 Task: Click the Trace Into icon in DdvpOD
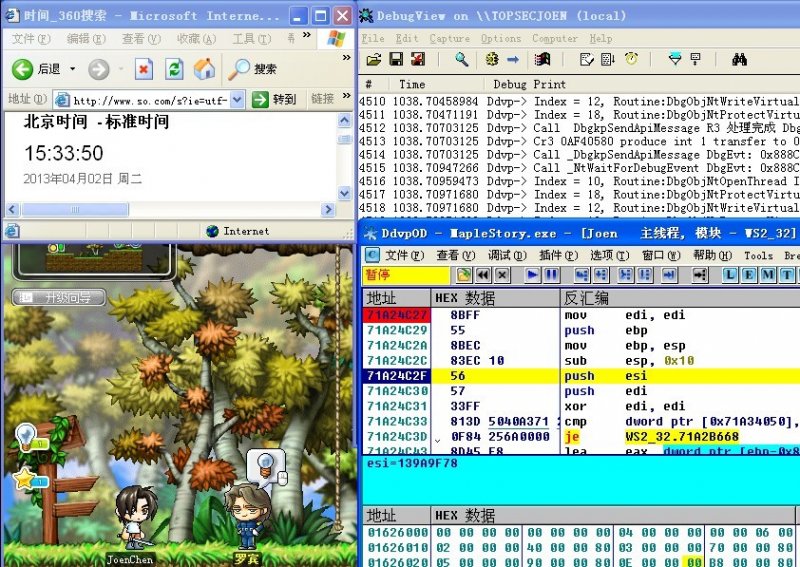(x=626, y=275)
